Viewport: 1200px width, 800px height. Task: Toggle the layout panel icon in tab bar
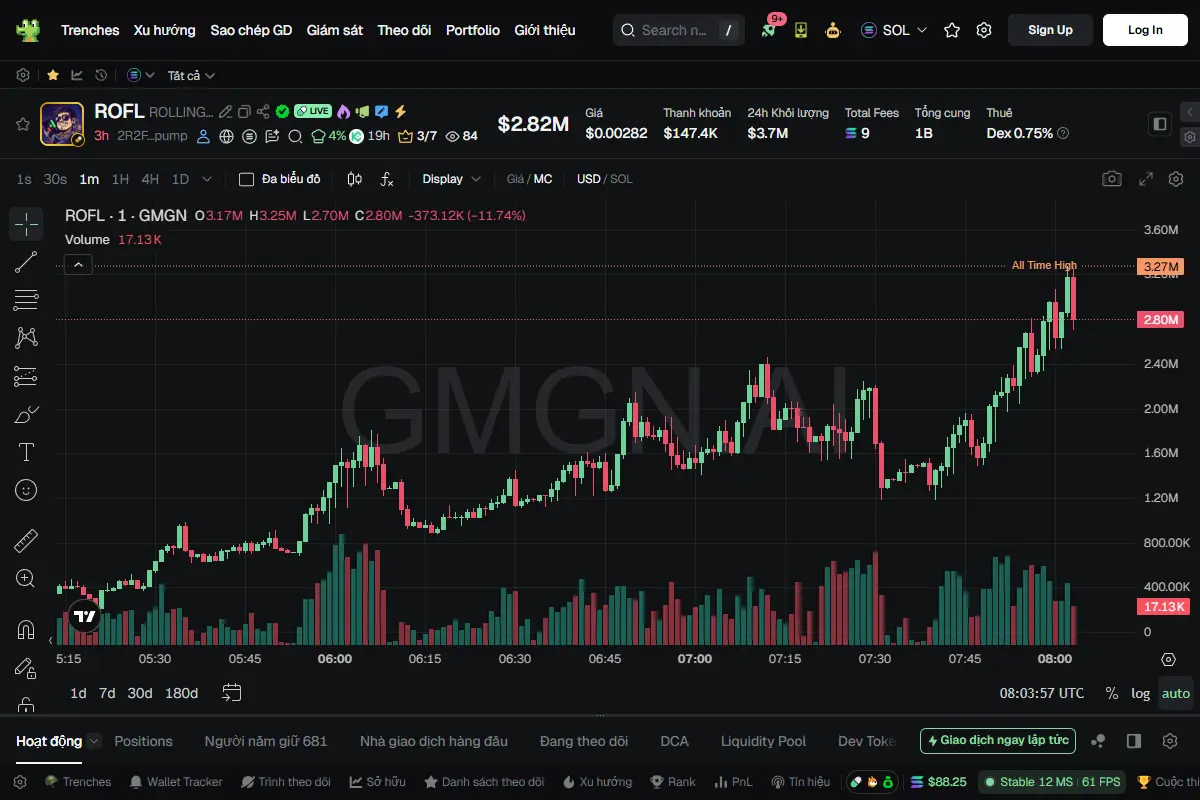[x=1134, y=741]
